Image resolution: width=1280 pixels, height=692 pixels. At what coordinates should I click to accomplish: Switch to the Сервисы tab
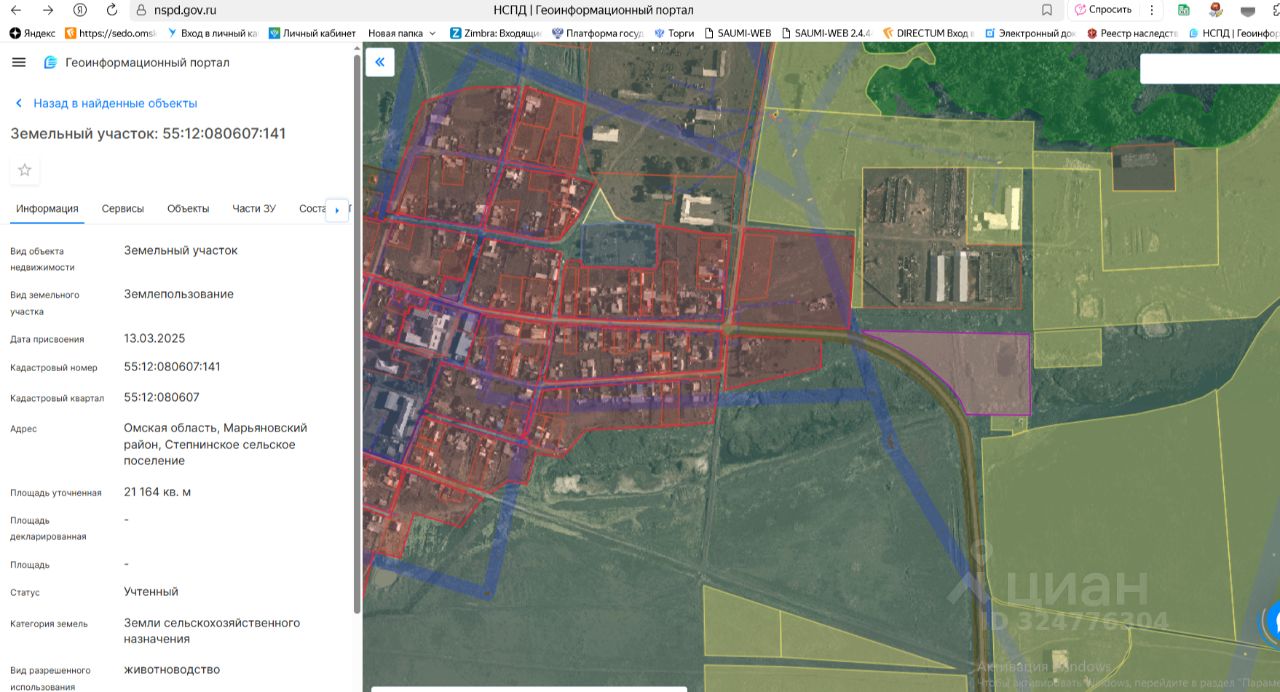point(122,209)
